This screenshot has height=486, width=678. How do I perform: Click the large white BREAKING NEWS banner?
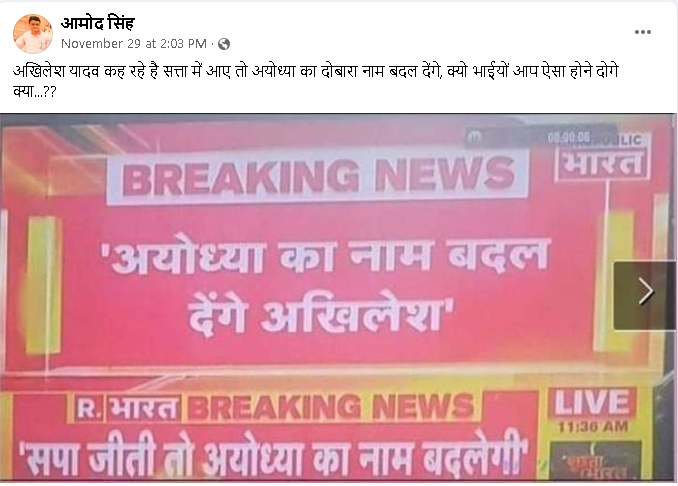(x=317, y=175)
